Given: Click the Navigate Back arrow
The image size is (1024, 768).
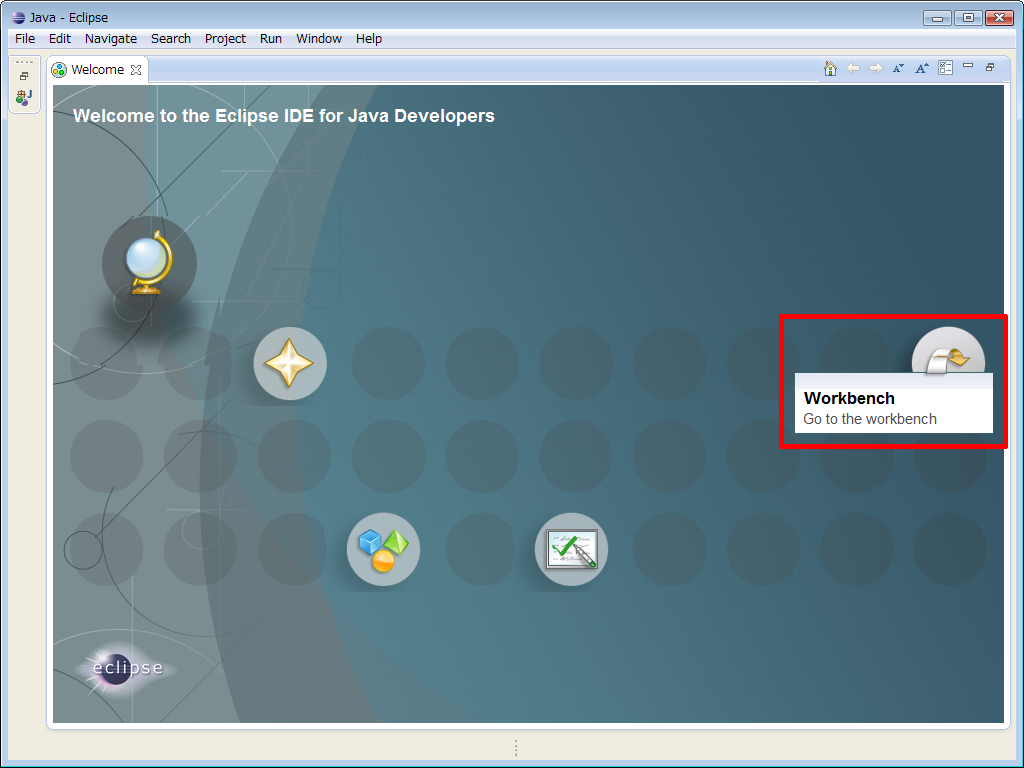Looking at the screenshot, I should [x=853, y=68].
